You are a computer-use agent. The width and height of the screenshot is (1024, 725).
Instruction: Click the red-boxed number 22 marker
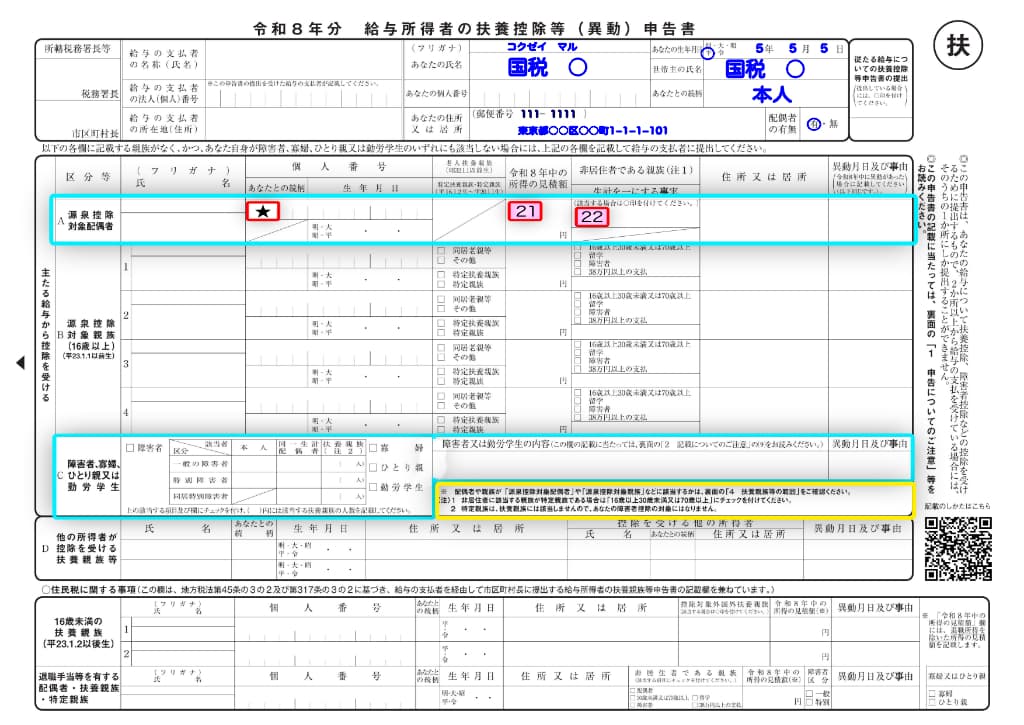[x=592, y=216]
